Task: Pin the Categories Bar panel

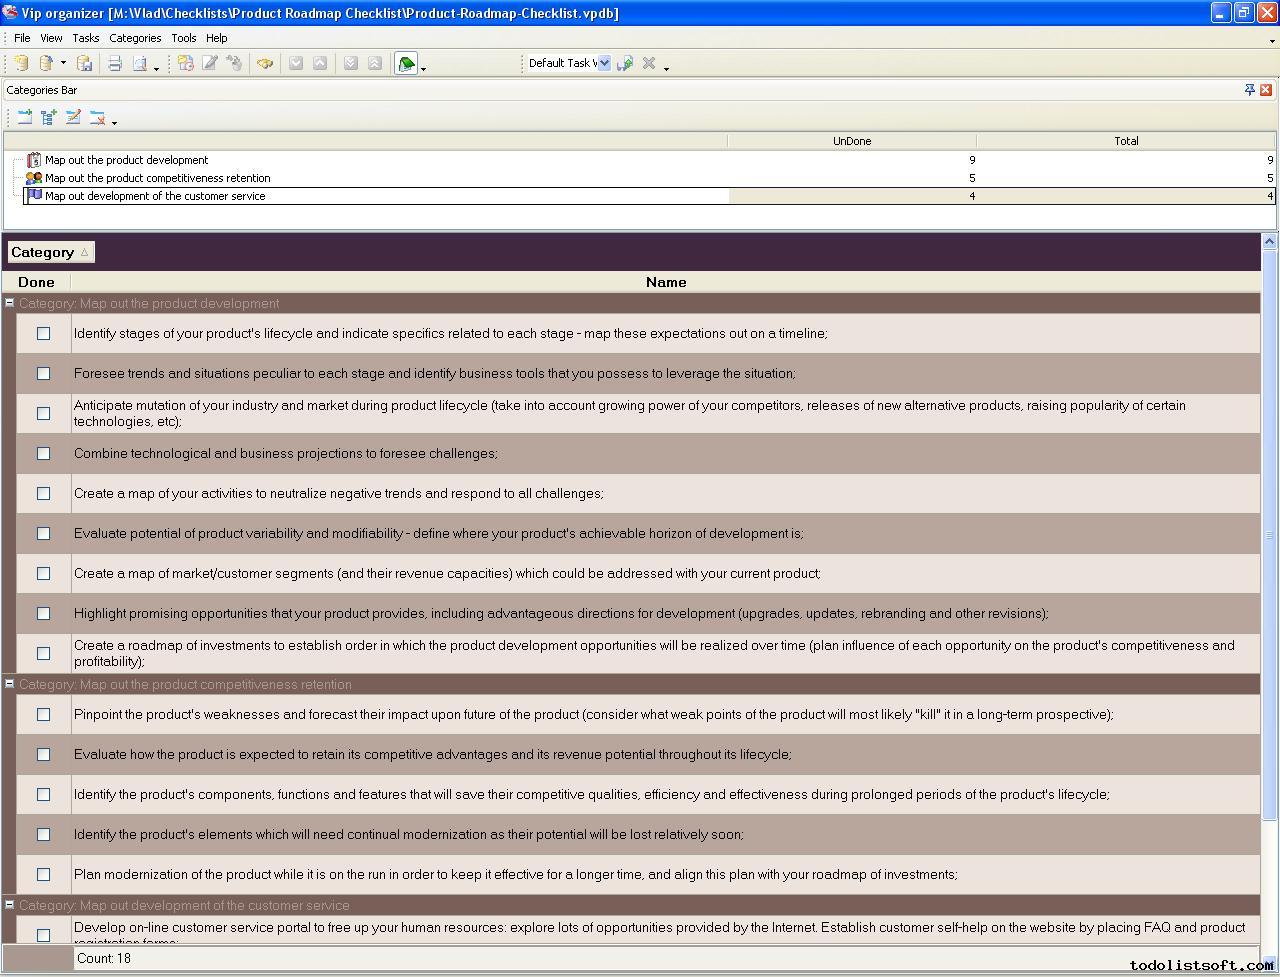Action: (x=1249, y=90)
